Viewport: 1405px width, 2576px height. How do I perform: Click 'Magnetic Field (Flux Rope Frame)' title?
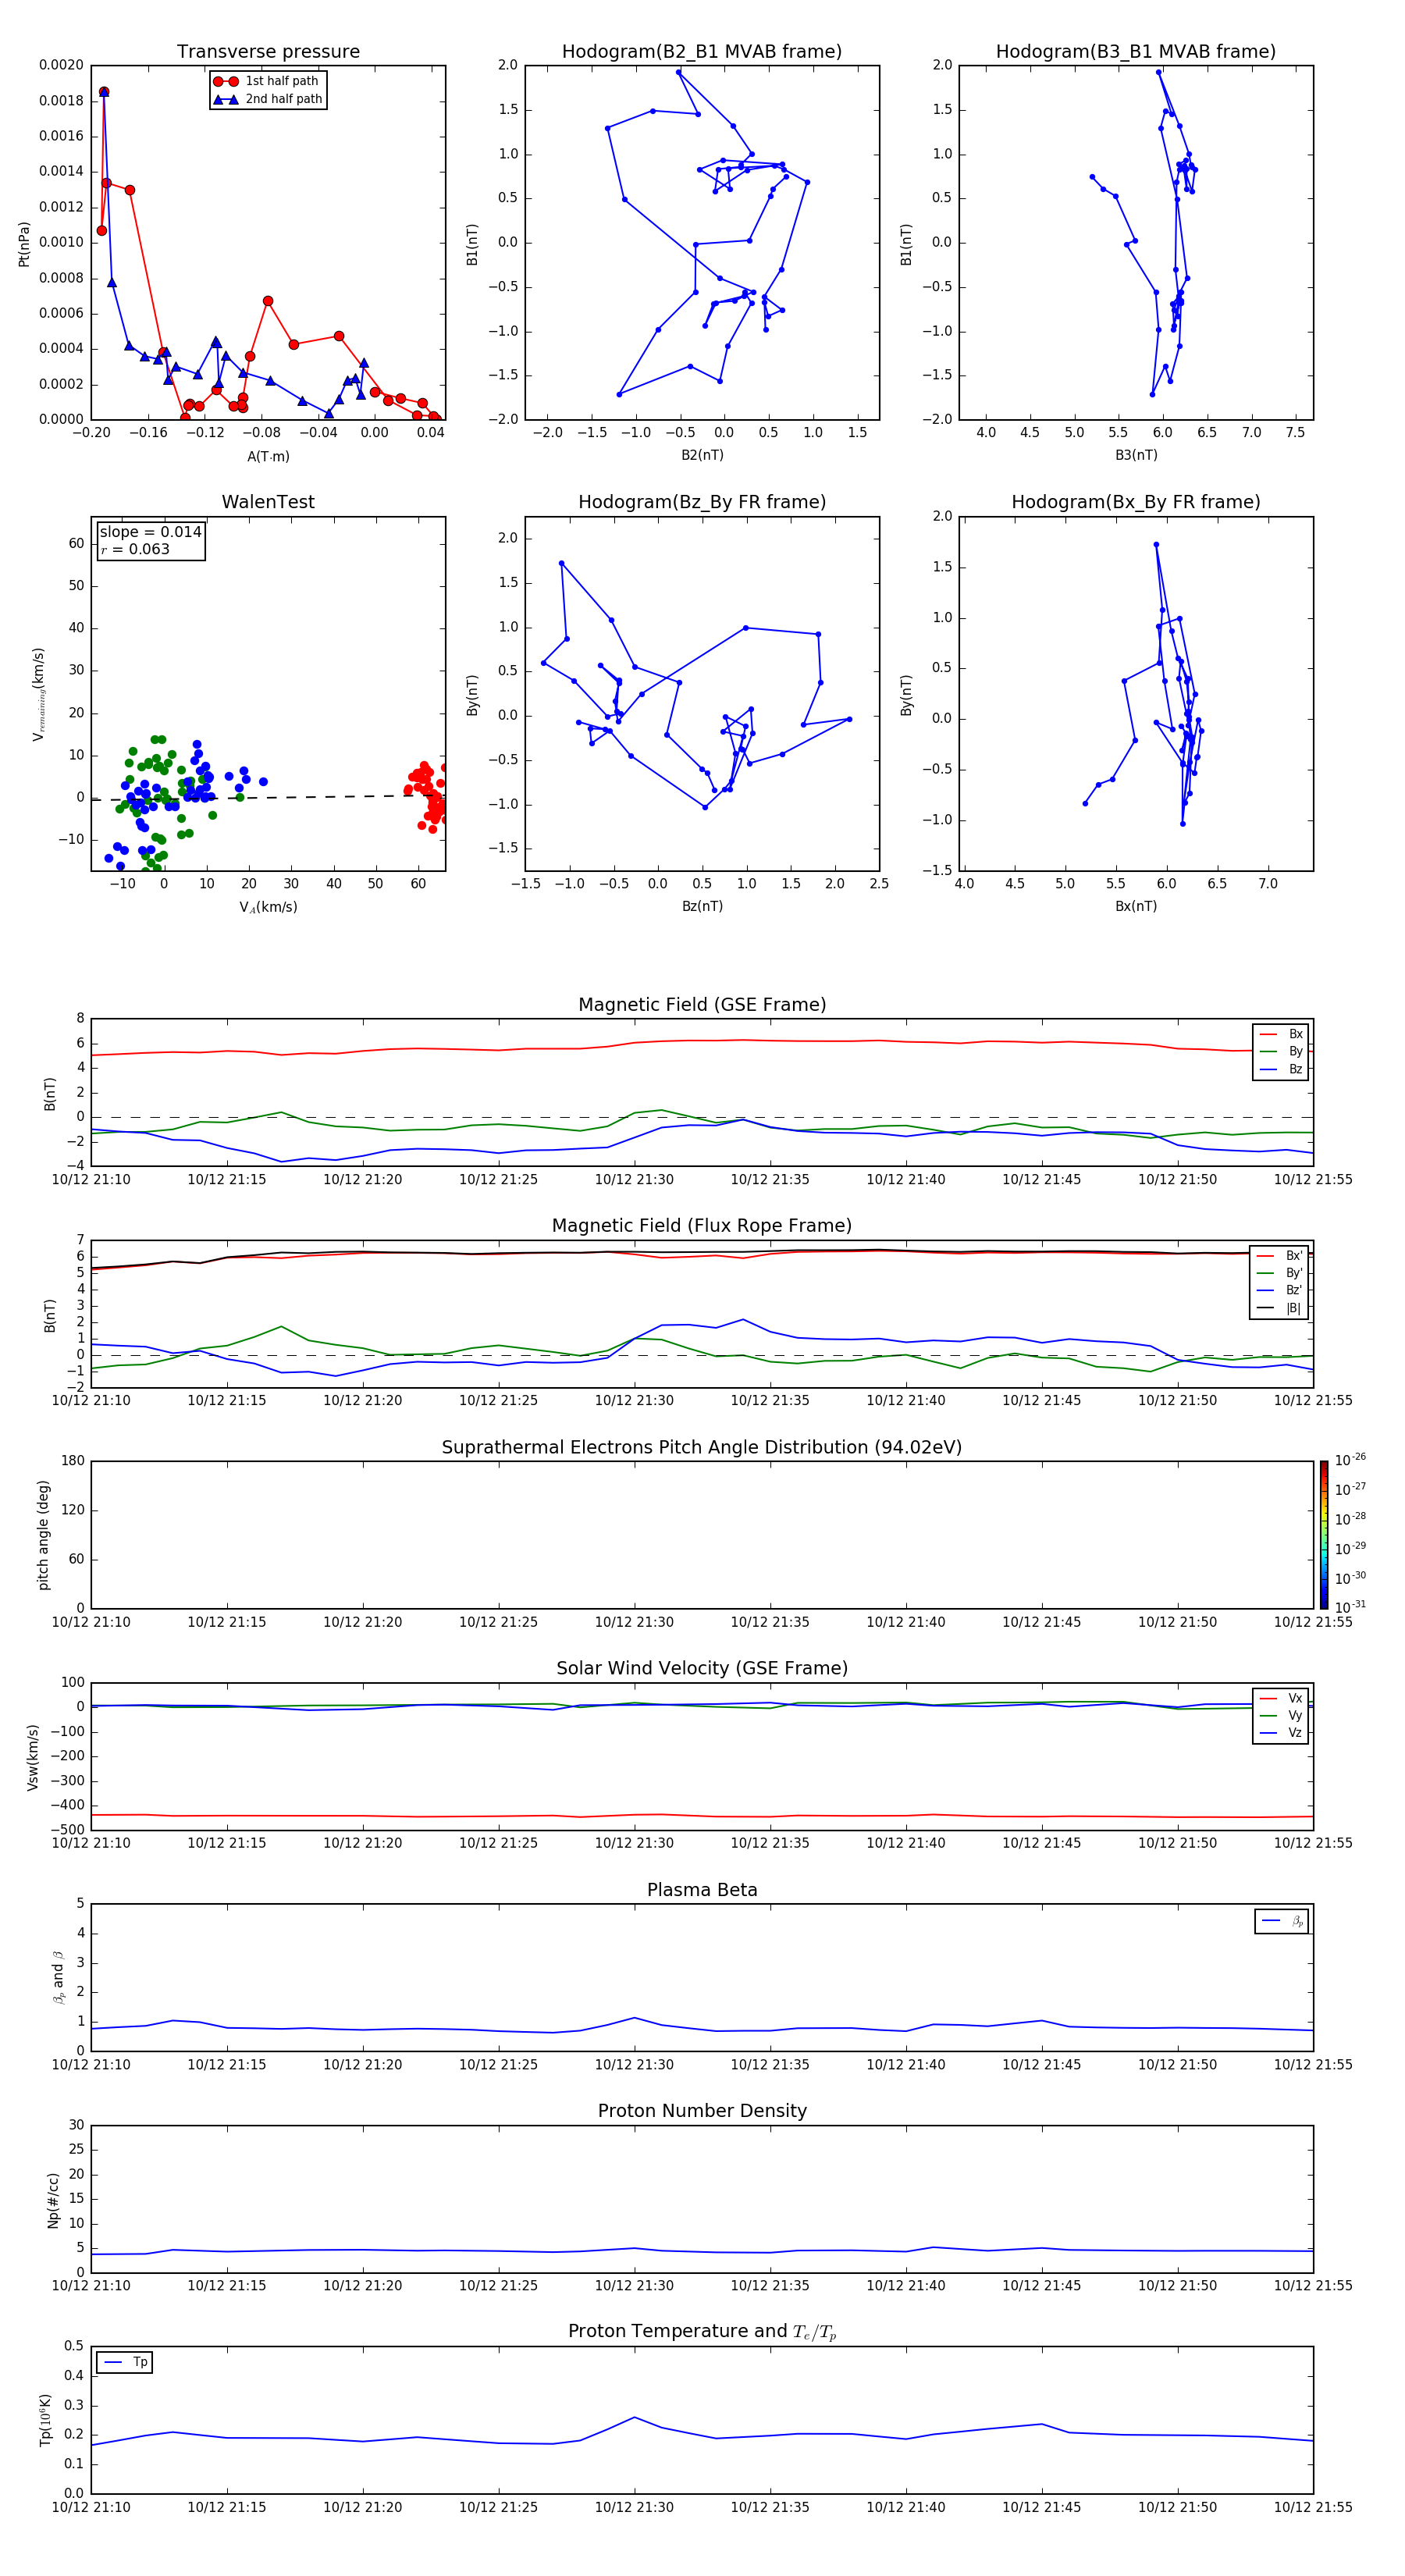pos(702,1226)
